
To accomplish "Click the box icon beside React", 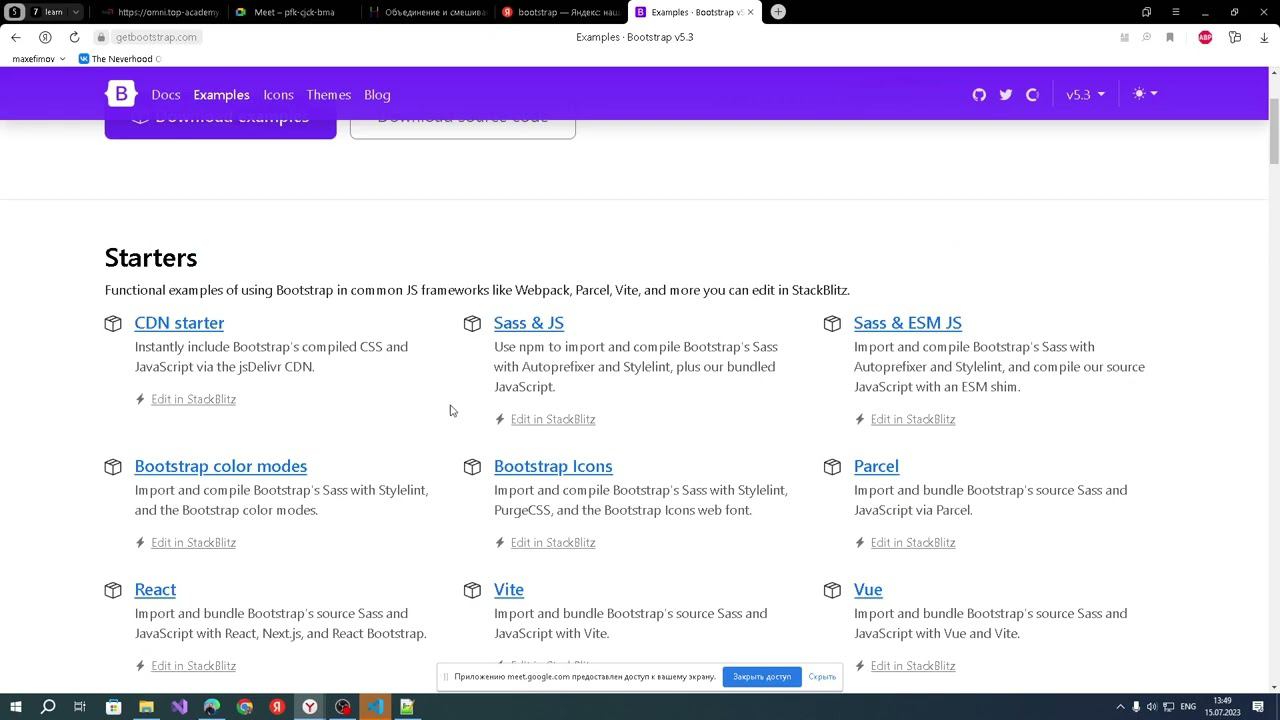I will pyautogui.click(x=113, y=590).
